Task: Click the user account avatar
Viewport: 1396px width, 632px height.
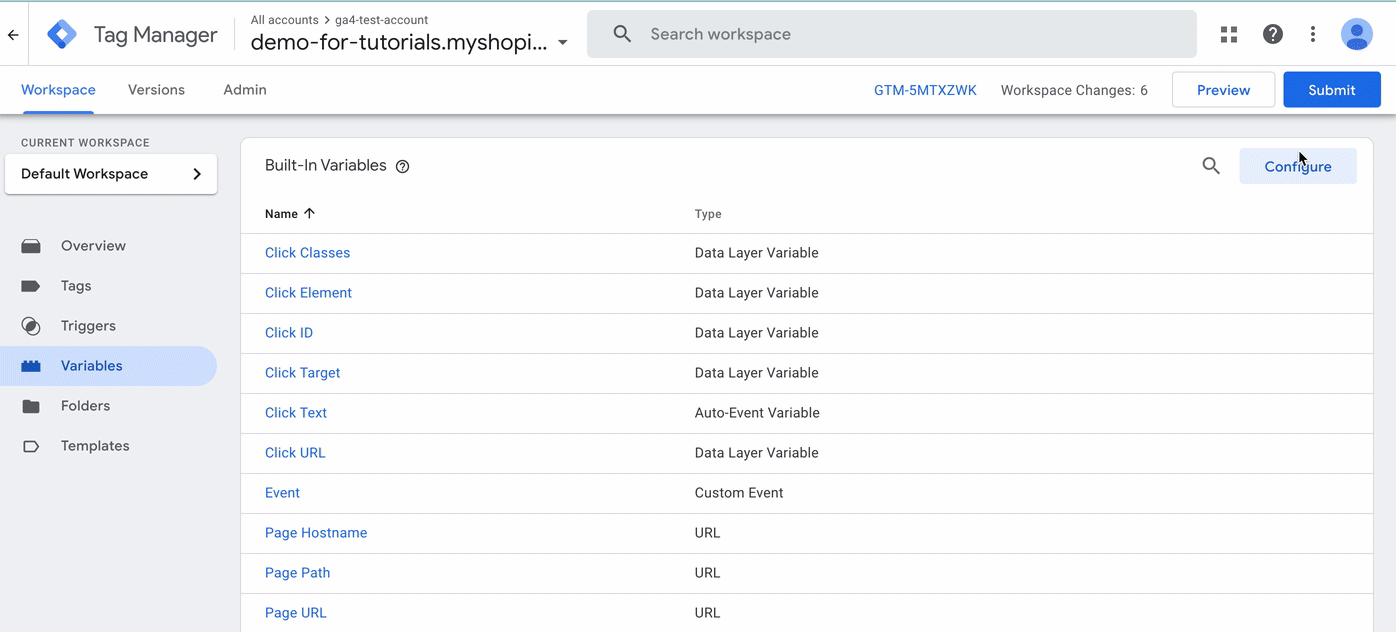Action: pyautogui.click(x=1356, y=34)
